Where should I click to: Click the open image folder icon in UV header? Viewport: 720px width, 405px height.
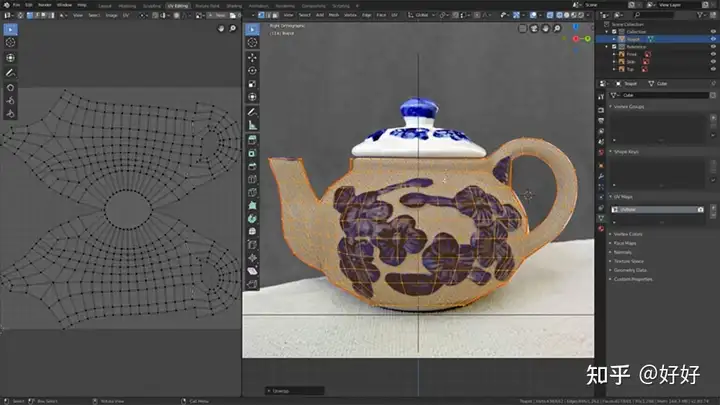[x=233, y=16]
